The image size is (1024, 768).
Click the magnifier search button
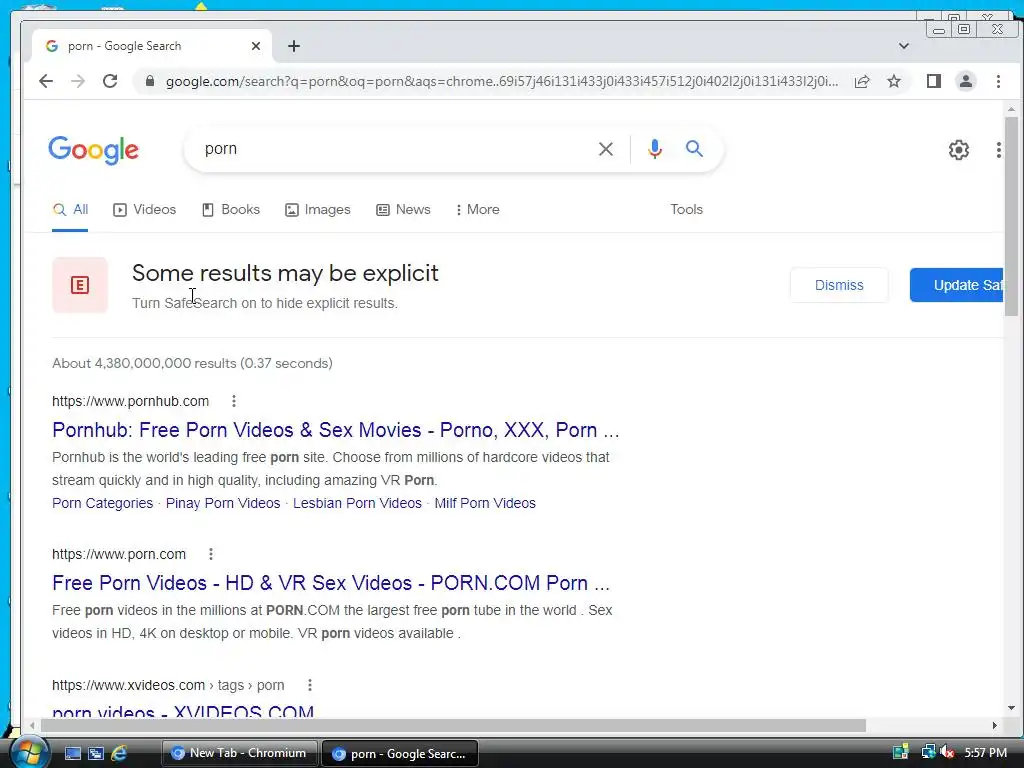point(694,149)
